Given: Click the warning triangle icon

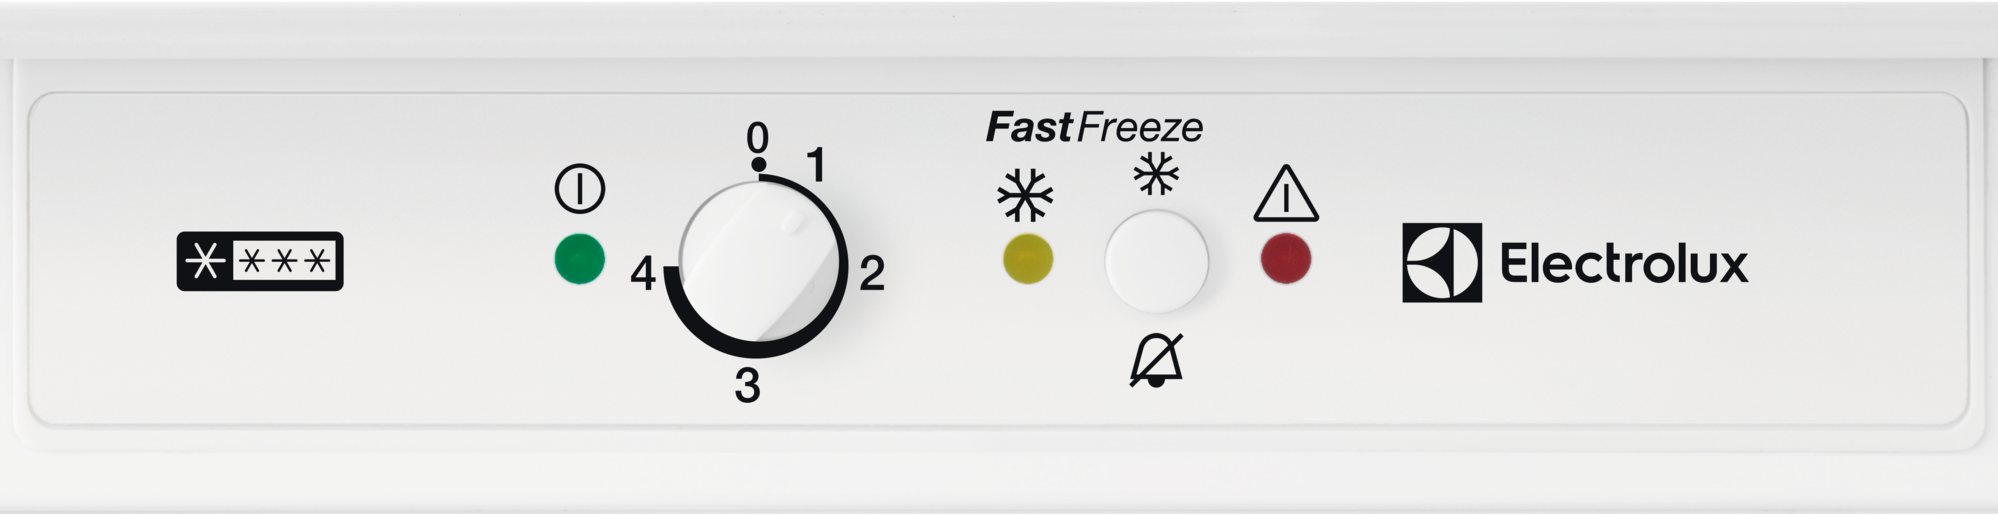Looking at the screenshot, I should coord(1286,193).
